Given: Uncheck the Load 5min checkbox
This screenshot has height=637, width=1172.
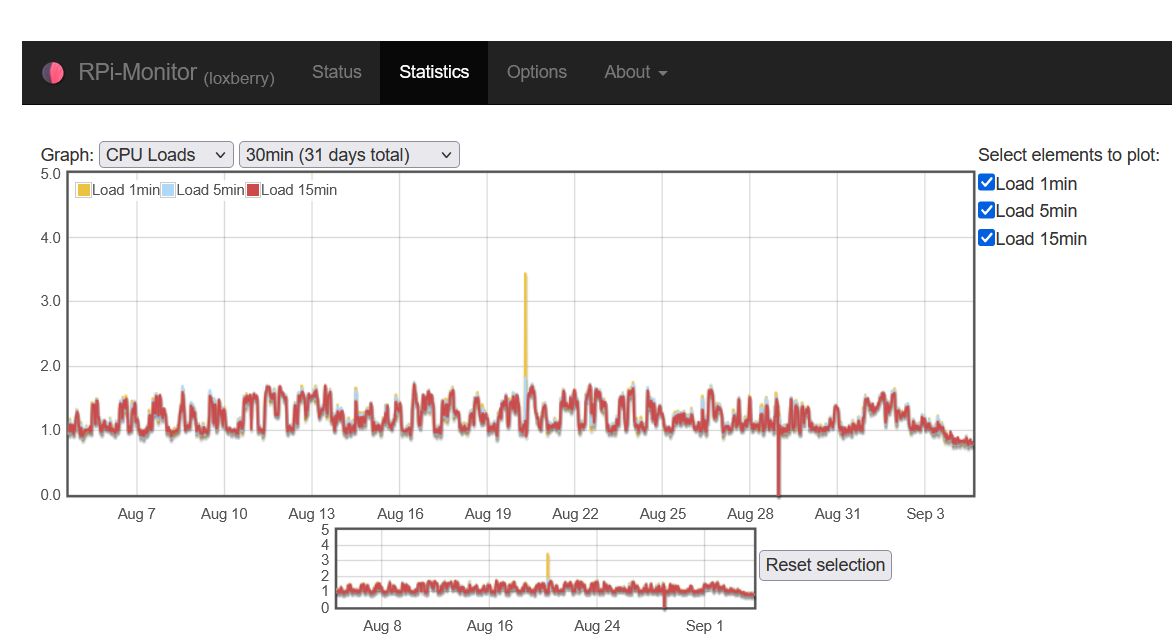Looking at the screenshot, I should pos(987,210).
